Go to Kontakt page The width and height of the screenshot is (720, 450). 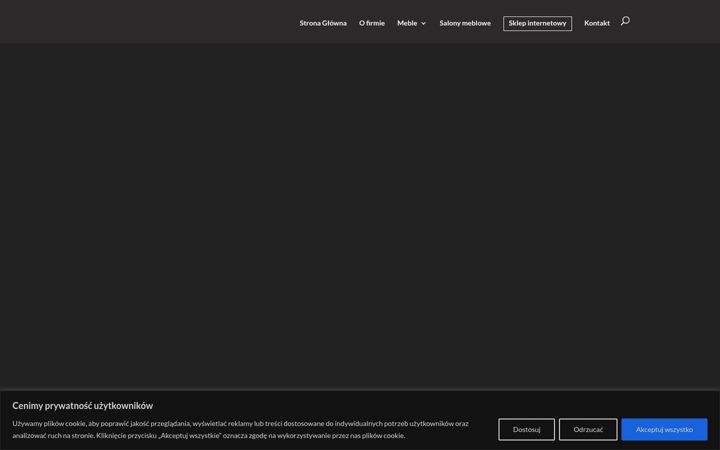596,23
